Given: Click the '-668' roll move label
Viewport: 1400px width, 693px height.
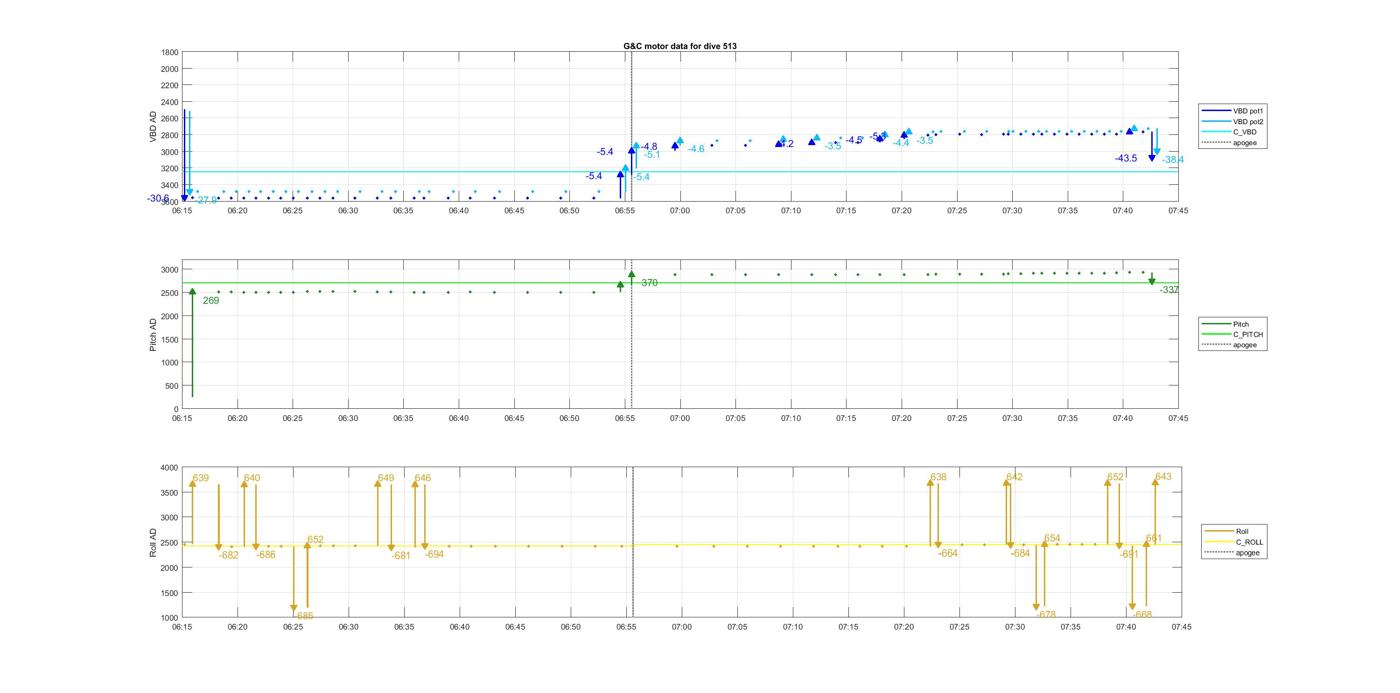Looking at the screenshot, I should (1143, 615).
